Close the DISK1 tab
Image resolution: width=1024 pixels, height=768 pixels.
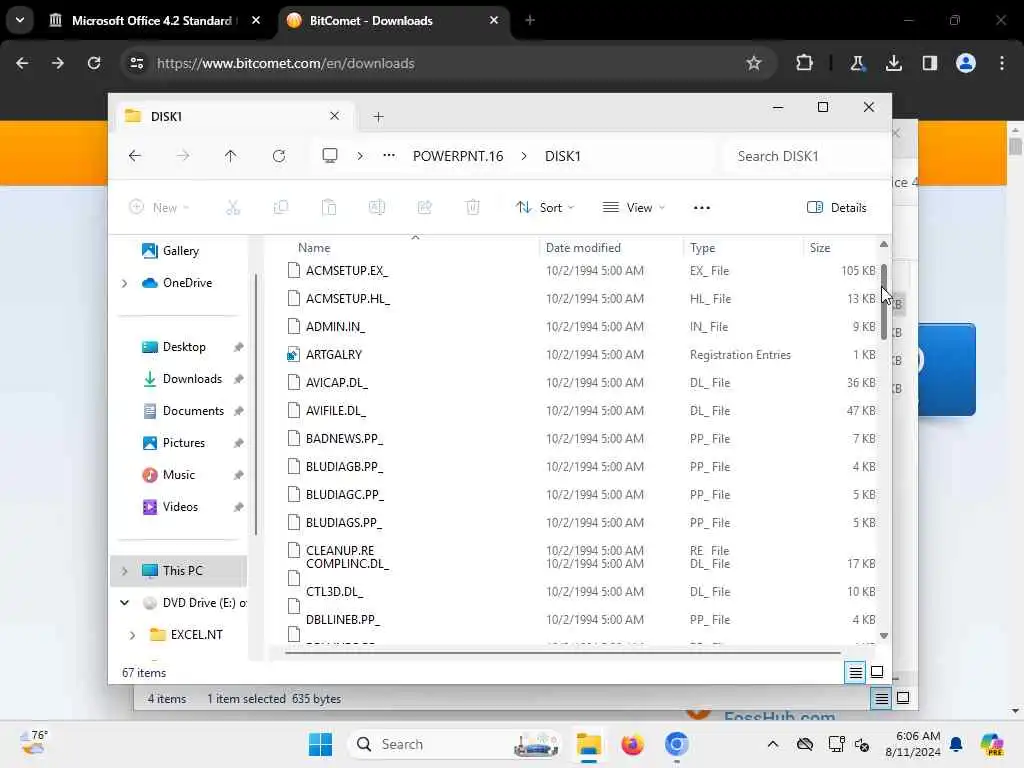pyautogui.click(x=334, y=116)
